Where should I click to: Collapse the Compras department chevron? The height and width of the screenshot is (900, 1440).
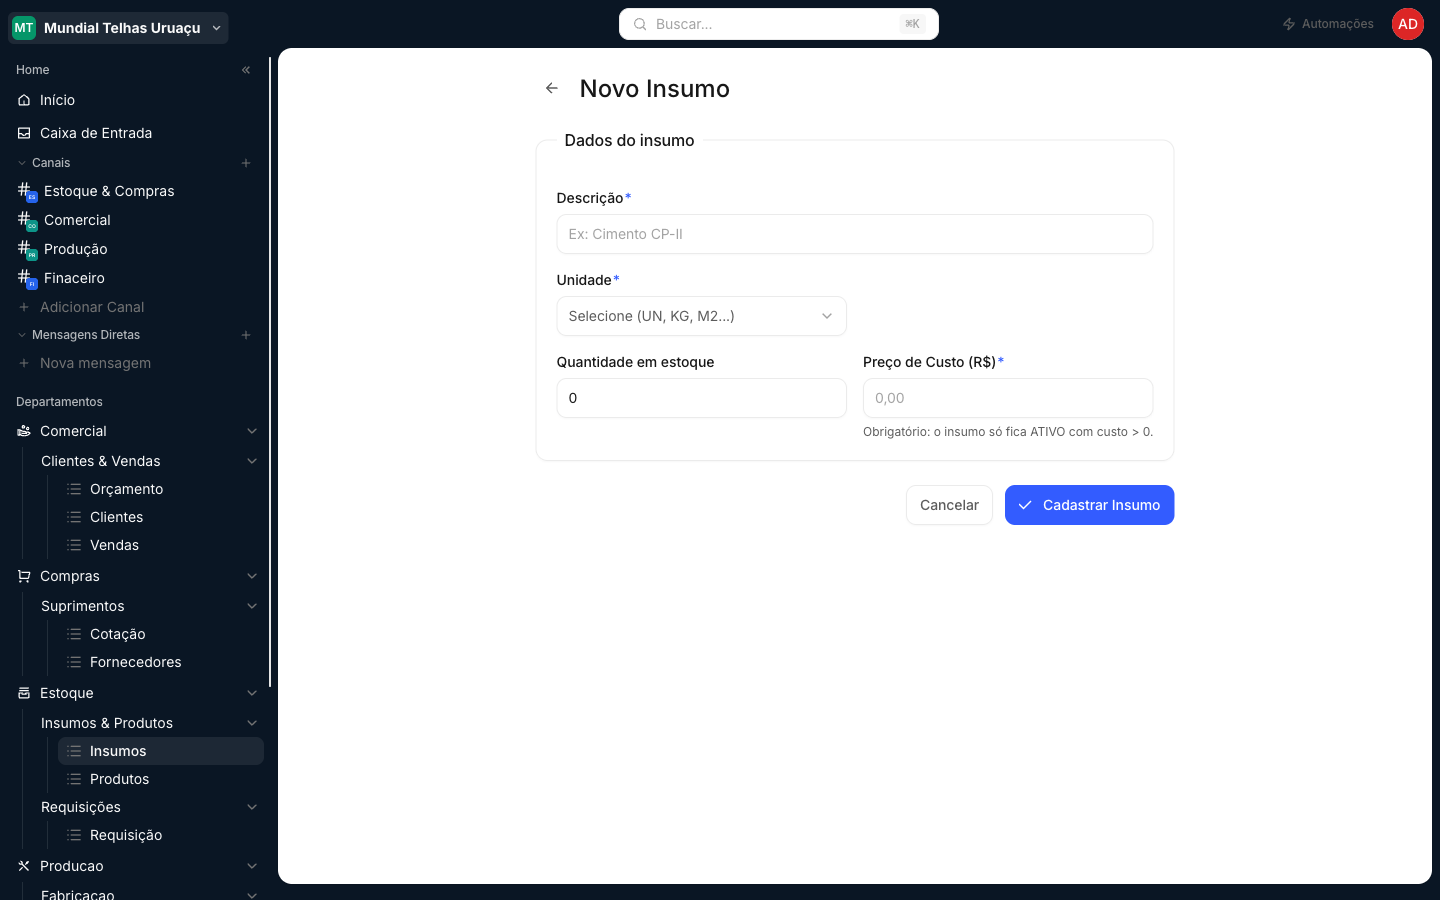[x=252, y=576]
